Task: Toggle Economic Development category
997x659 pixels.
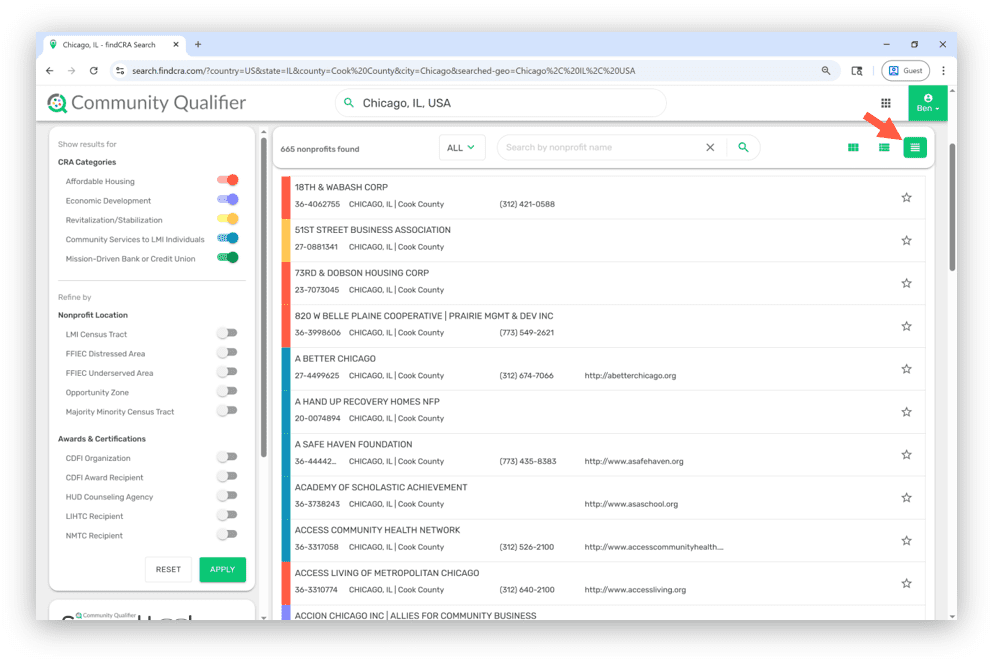Action: (x=228, y=200)
